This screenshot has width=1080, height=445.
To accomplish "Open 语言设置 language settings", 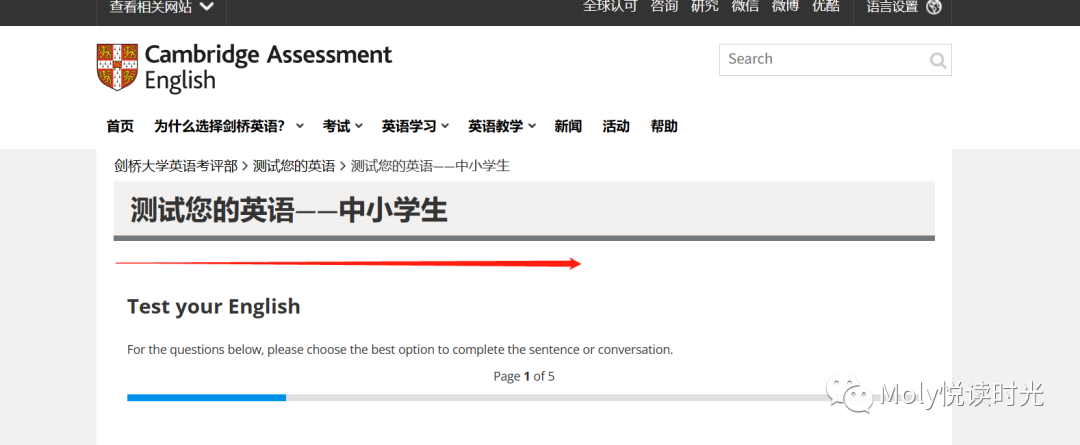I will tap(892, 7).
